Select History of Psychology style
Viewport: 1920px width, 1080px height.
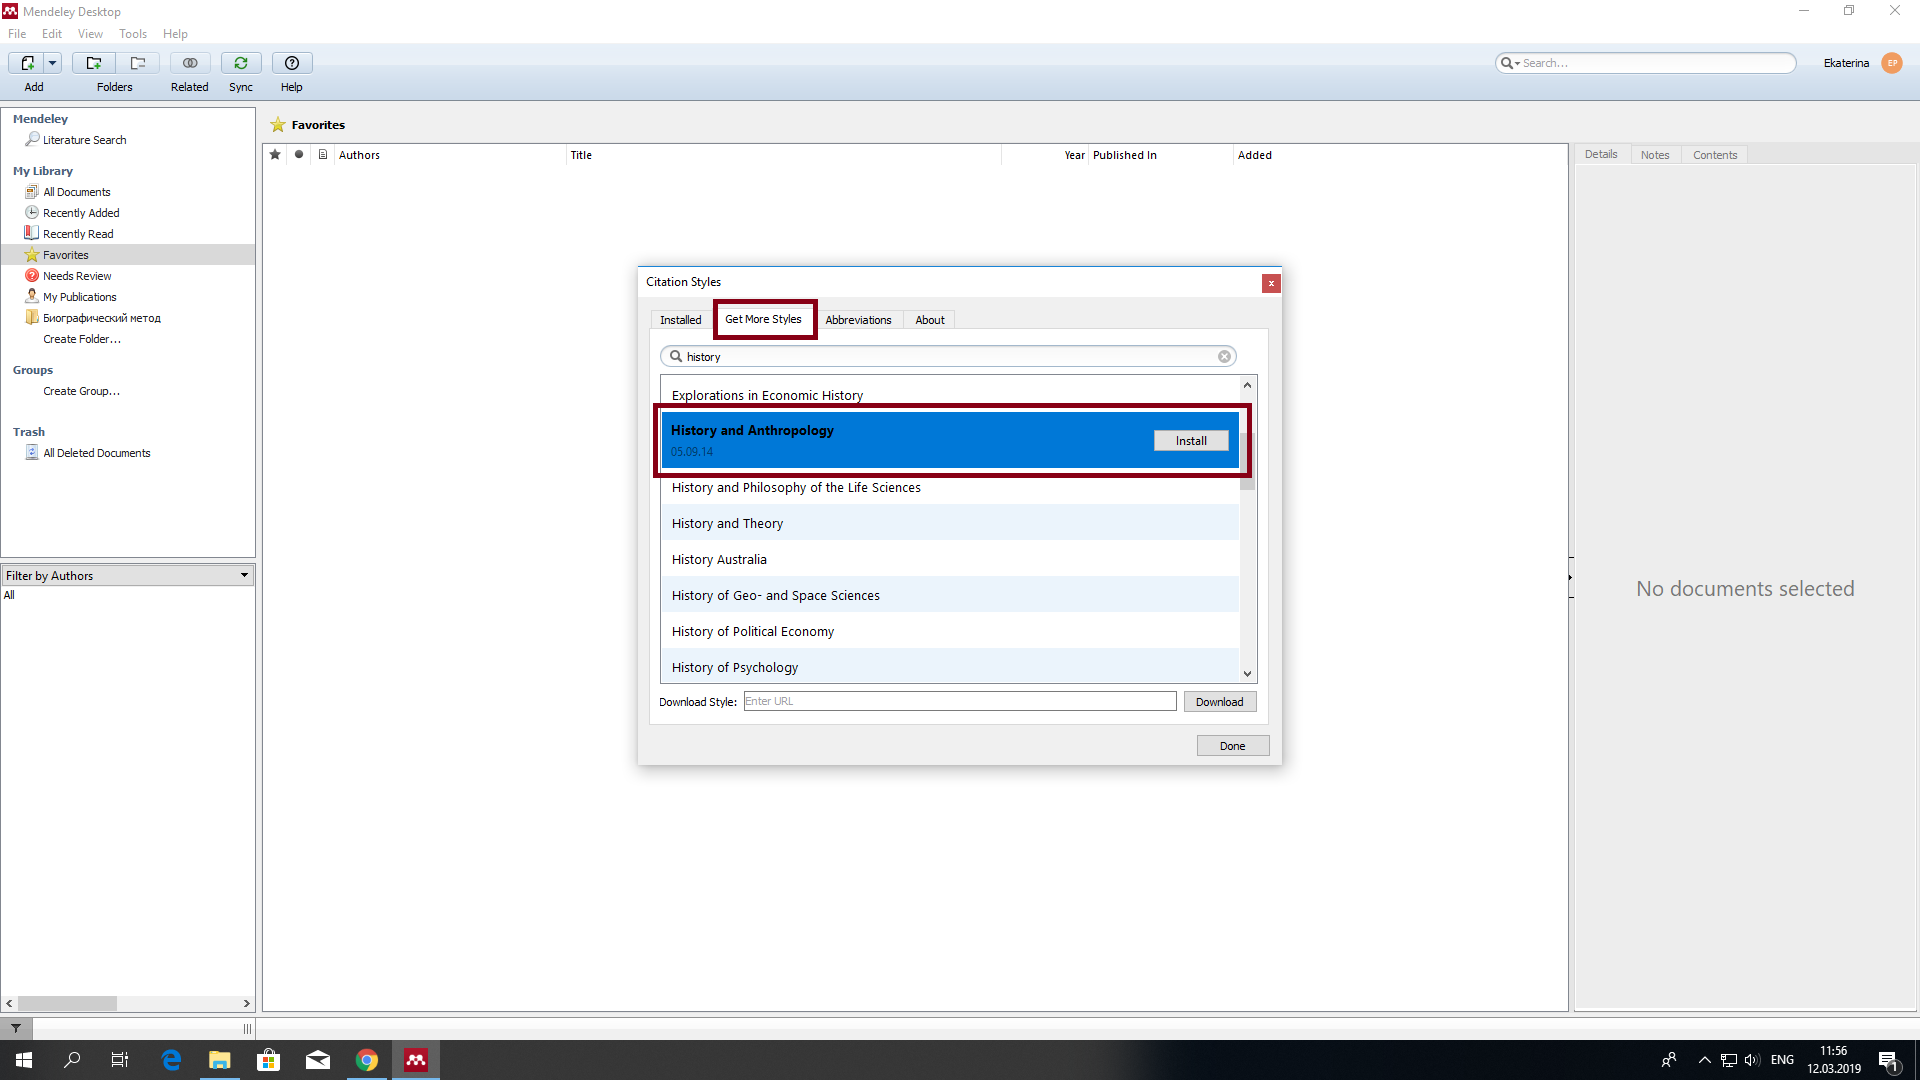[949, 667]
